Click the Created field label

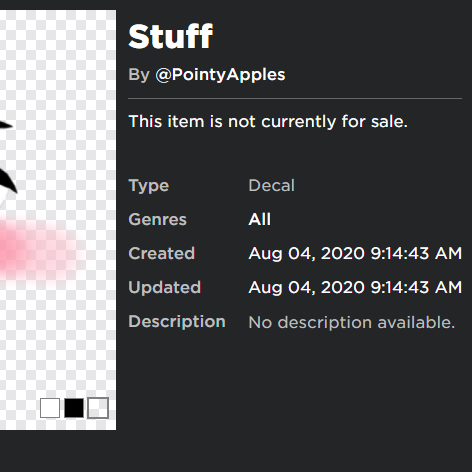pyautogui.click(x=162, y=253)
